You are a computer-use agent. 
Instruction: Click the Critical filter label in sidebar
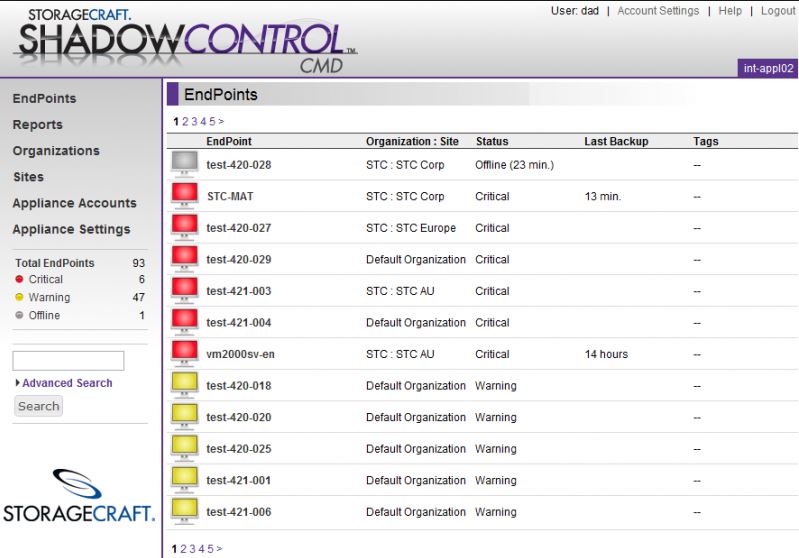46,279
